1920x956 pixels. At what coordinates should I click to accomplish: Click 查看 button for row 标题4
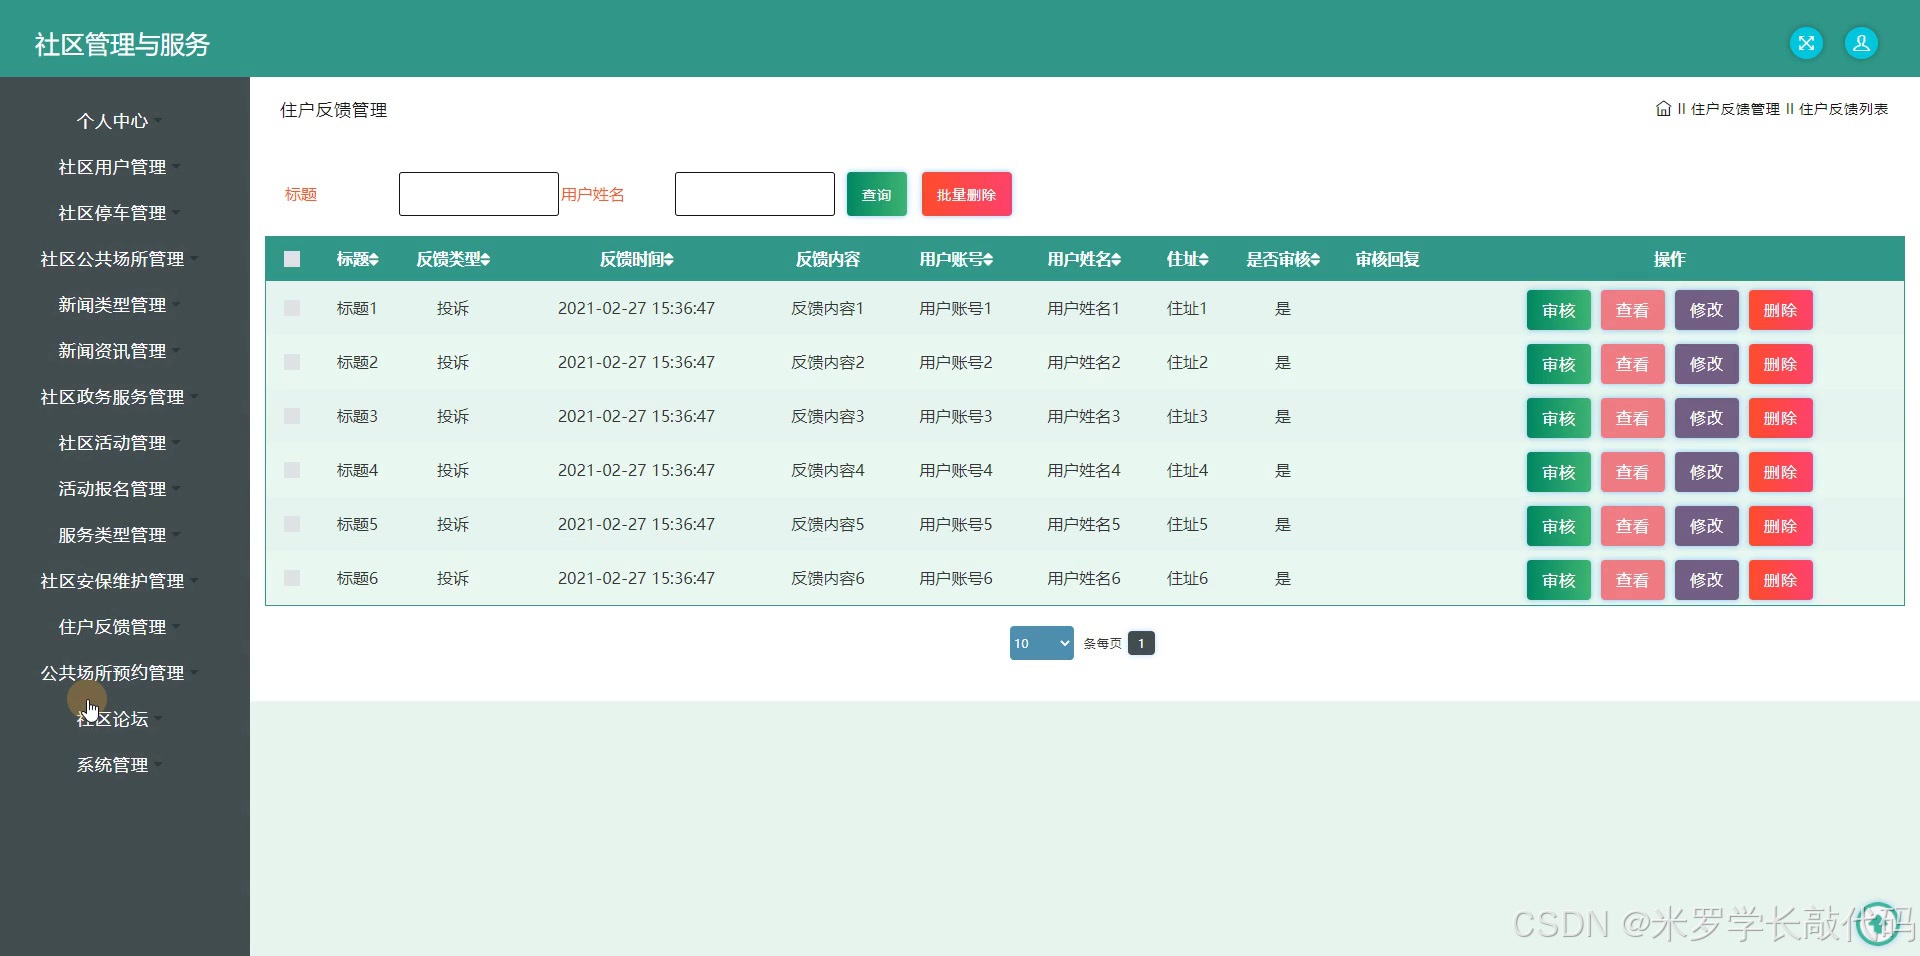pos(1632,472)
